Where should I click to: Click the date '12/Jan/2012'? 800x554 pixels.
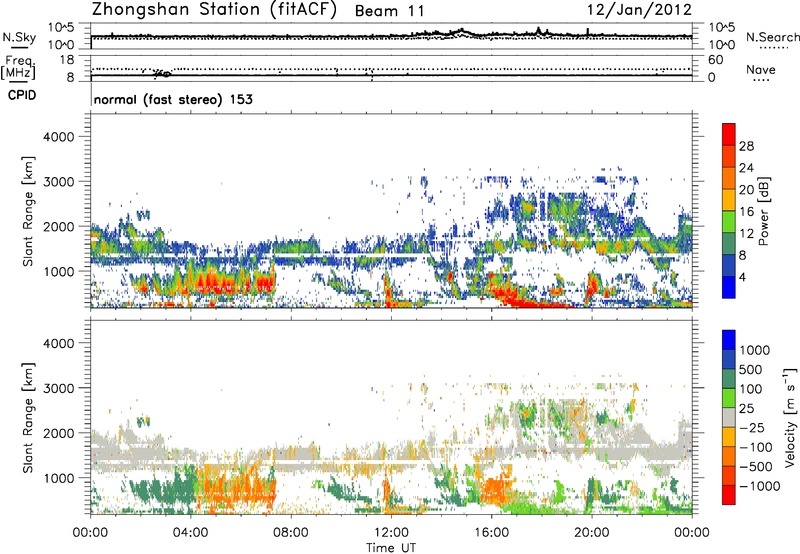639,10
